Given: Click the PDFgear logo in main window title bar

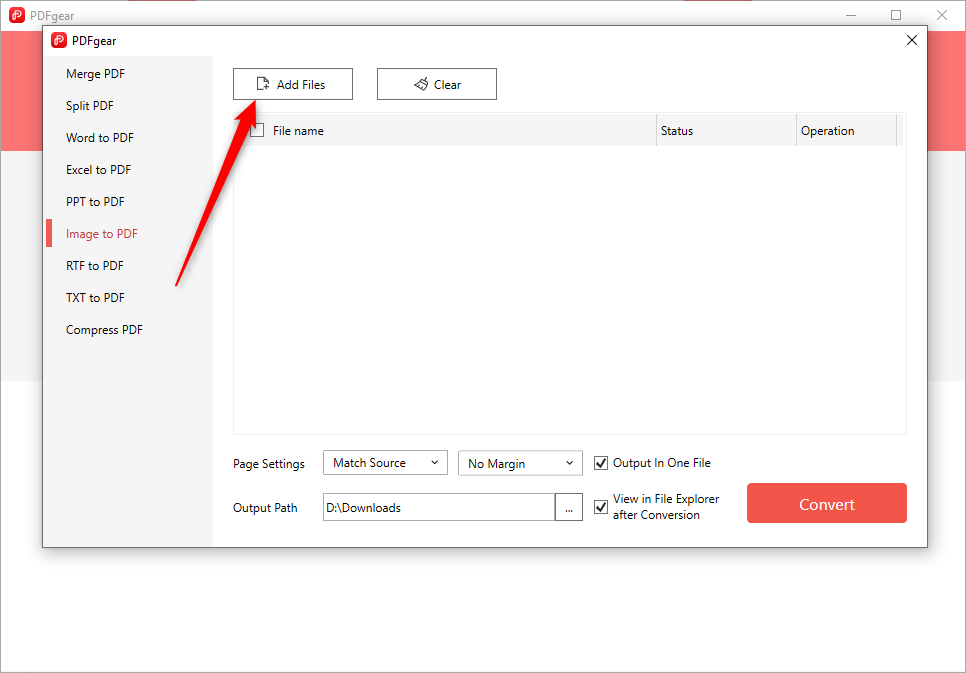Looking at the screenshot, I should coord(17,15).
